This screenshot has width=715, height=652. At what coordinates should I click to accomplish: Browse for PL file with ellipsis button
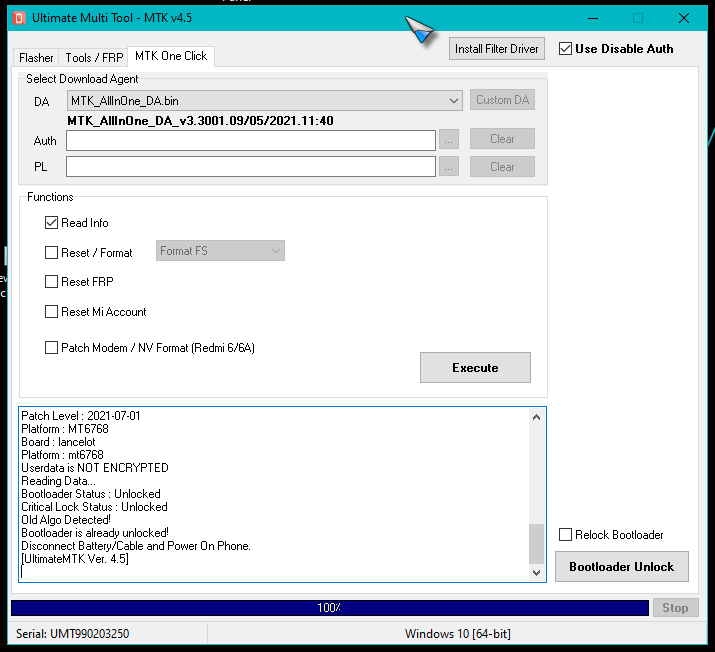pos(449,167)
